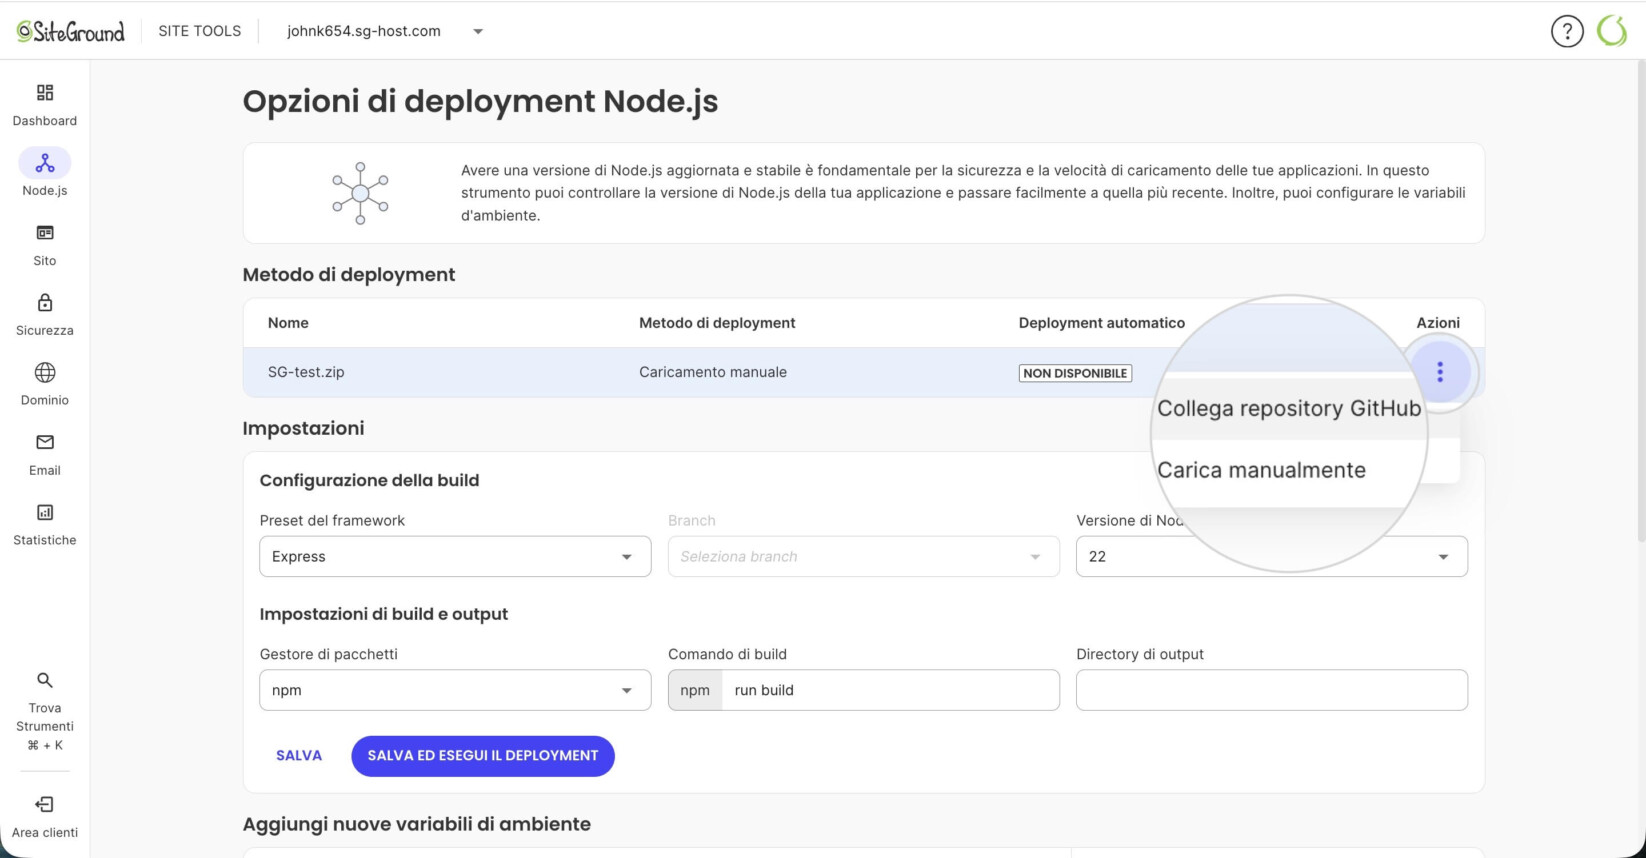
Task: Select the Node.js sidebar icon
Action: (x=45, y=163)
